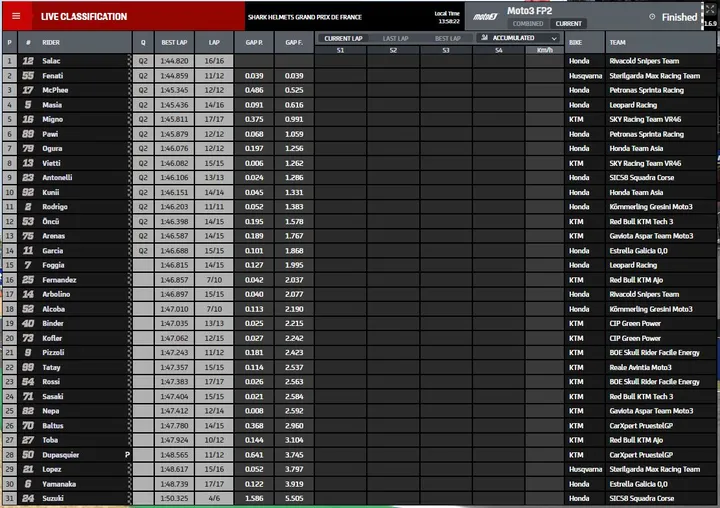This screenshot has width=720, height=508.
Task: Open options dots for rider Toba
Action: pyautogui.click(x=129, y=440)
